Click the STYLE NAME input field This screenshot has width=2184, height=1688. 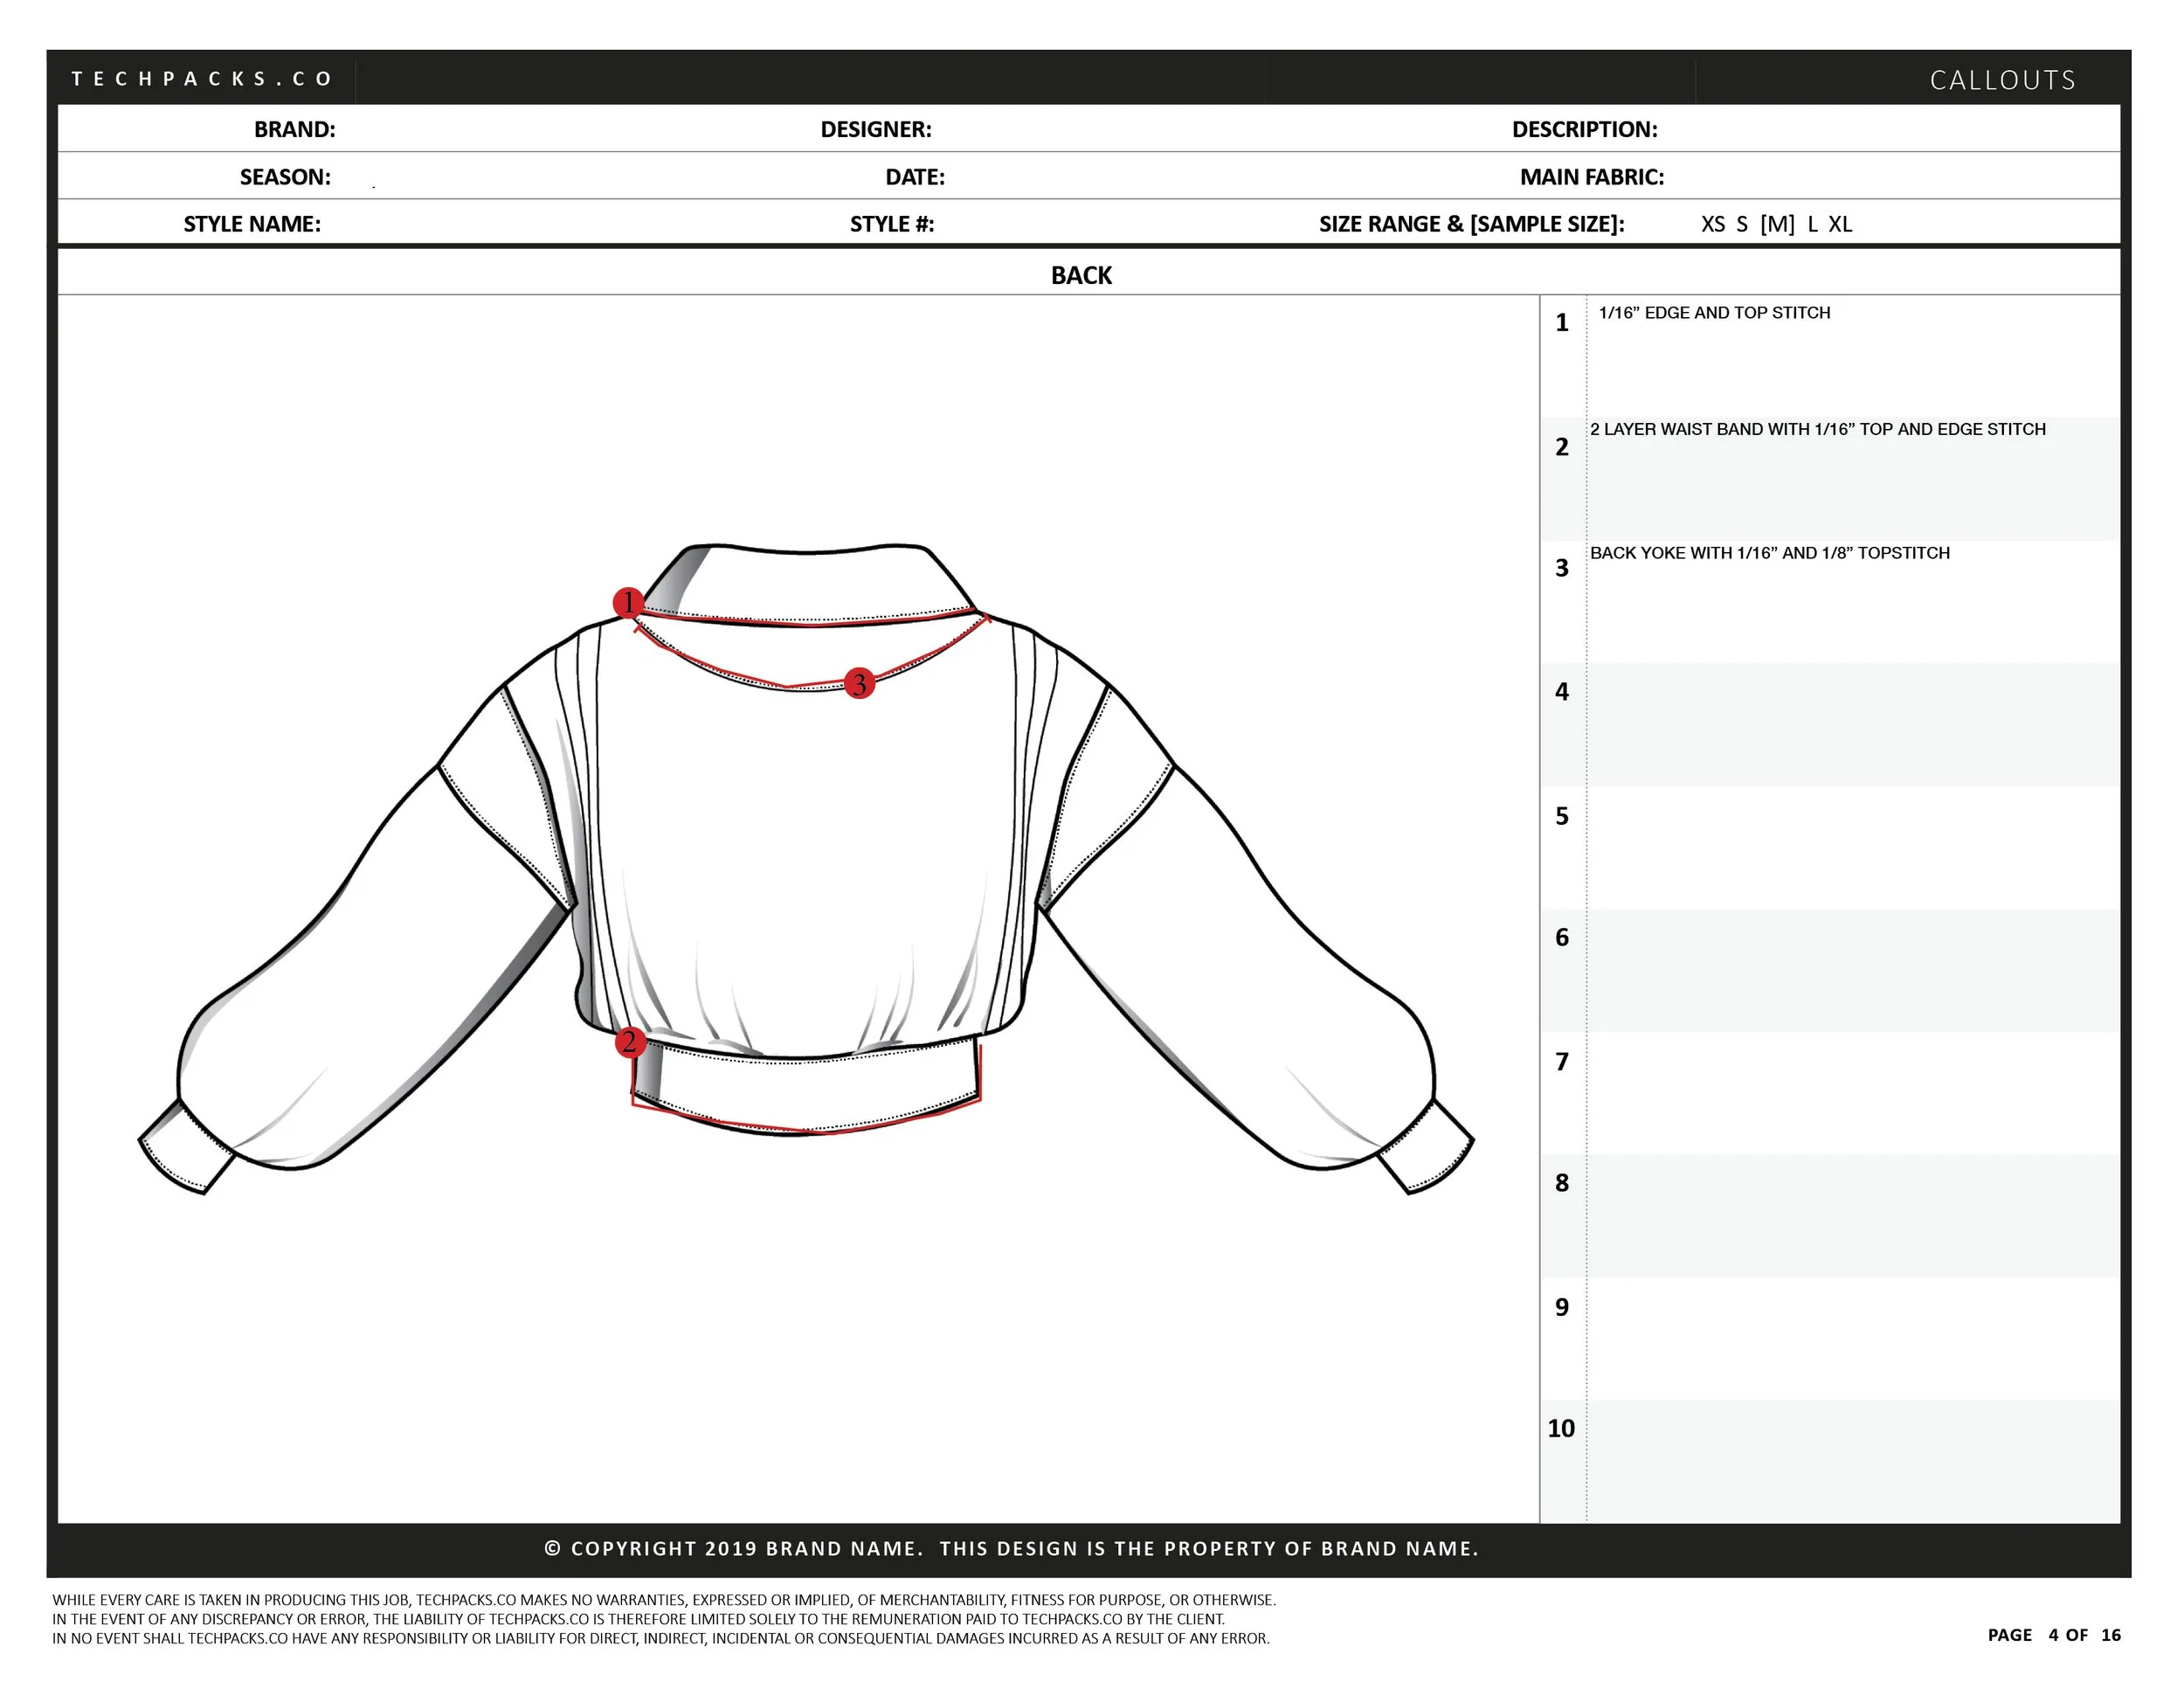point(450,224)
